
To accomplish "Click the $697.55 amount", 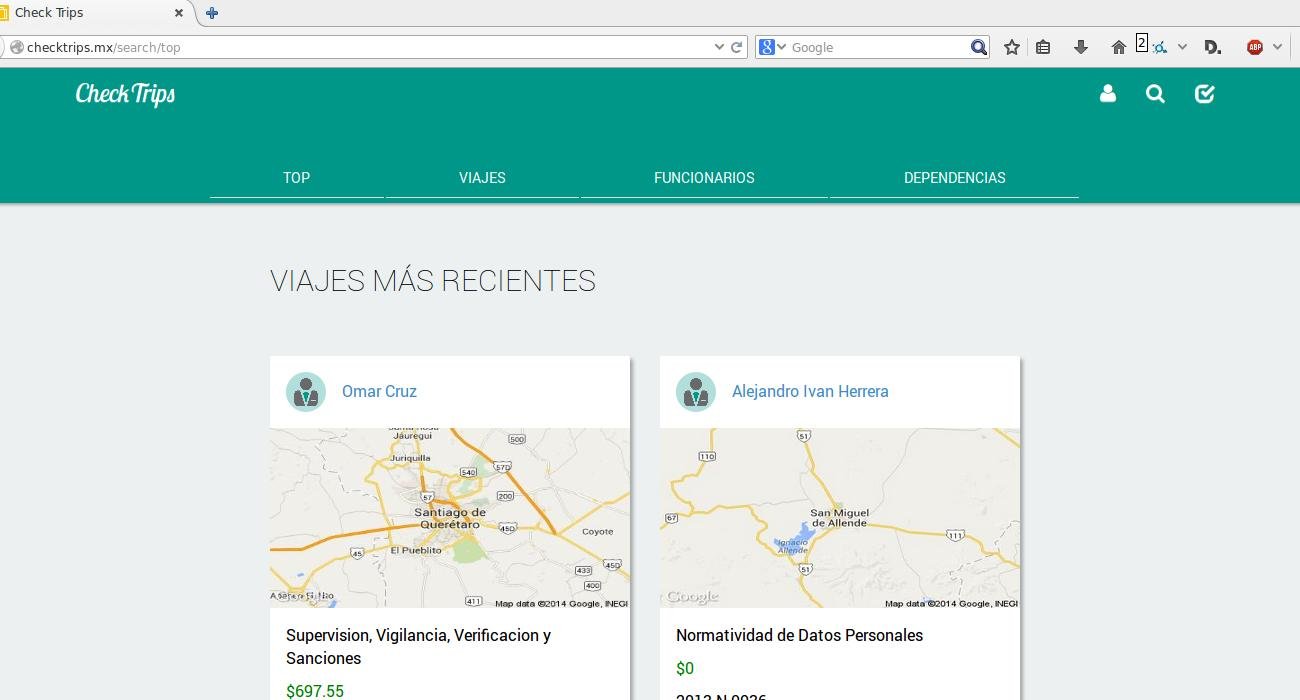I will point(315,691).
